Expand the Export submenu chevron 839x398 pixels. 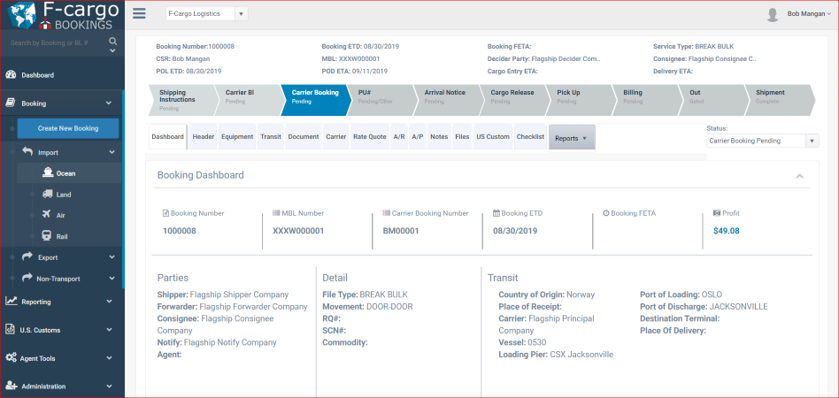point(112,257)
